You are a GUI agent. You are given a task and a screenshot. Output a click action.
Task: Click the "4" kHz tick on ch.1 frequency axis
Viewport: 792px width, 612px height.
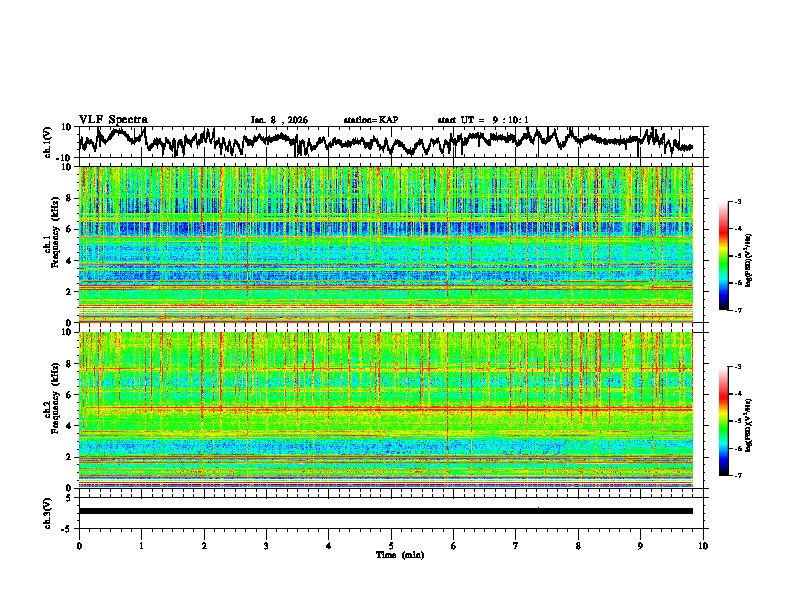click(x=70, y=261)
